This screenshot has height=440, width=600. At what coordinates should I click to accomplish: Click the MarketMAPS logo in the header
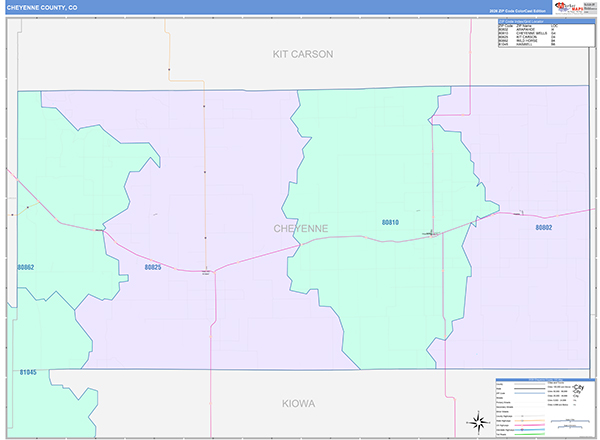click(x=569, y=7)
